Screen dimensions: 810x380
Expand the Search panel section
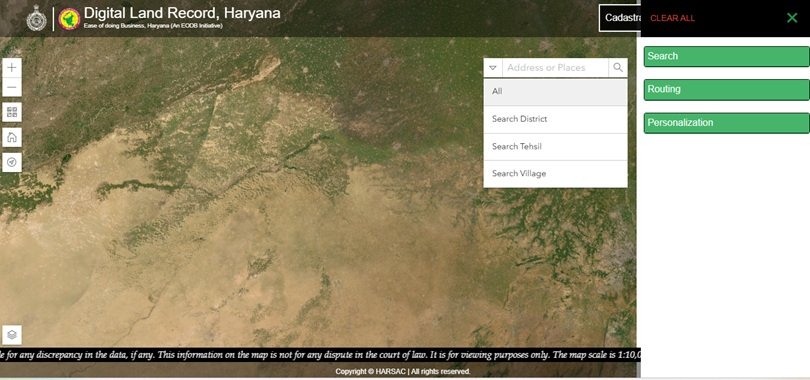[726, 56]
